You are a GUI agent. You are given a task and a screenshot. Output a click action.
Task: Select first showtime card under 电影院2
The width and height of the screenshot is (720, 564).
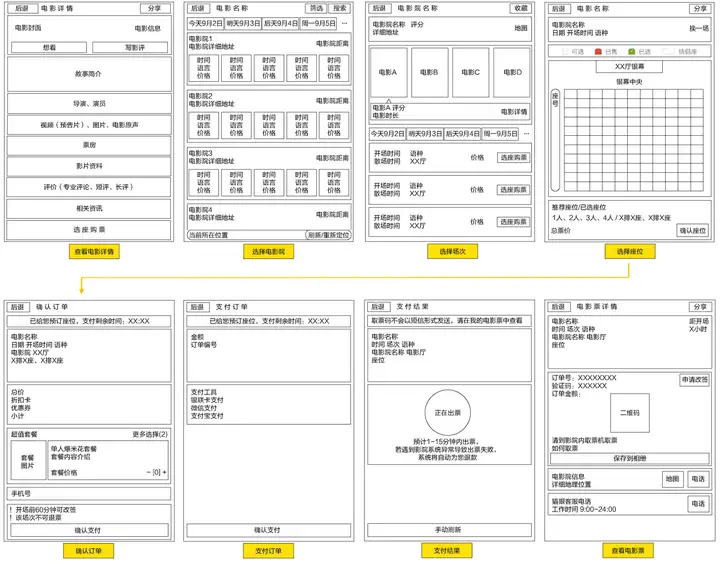click(x=203, y=125)
